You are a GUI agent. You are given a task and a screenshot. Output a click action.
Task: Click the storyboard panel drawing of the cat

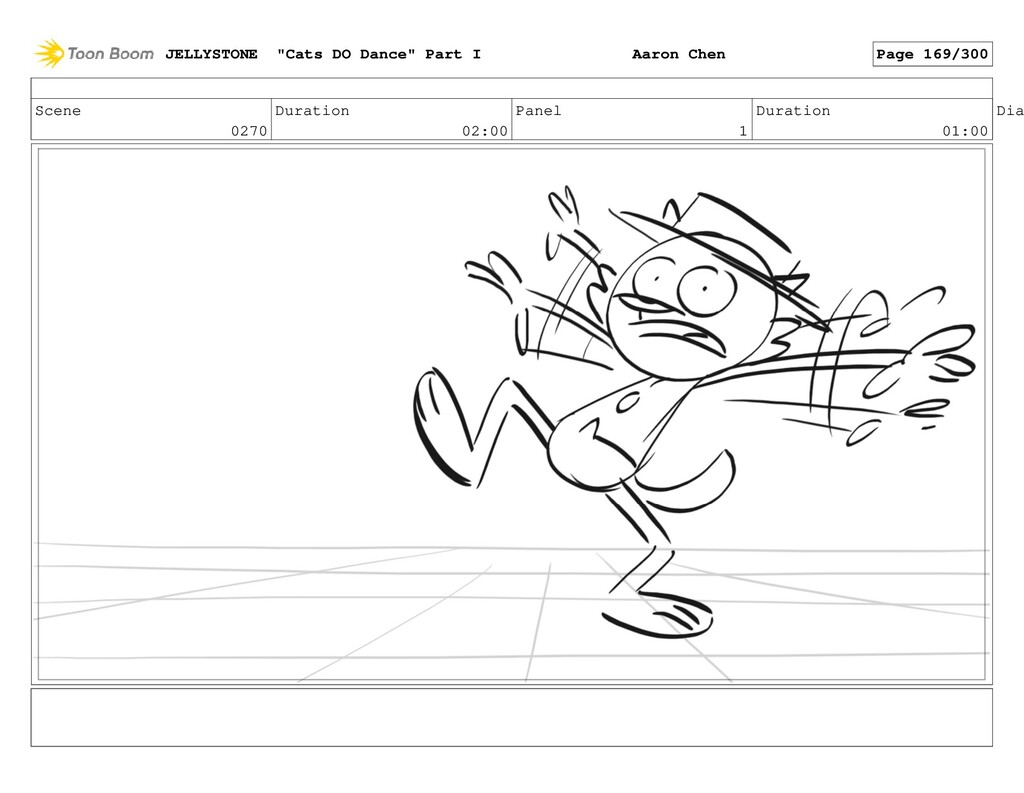coord(511,414)
